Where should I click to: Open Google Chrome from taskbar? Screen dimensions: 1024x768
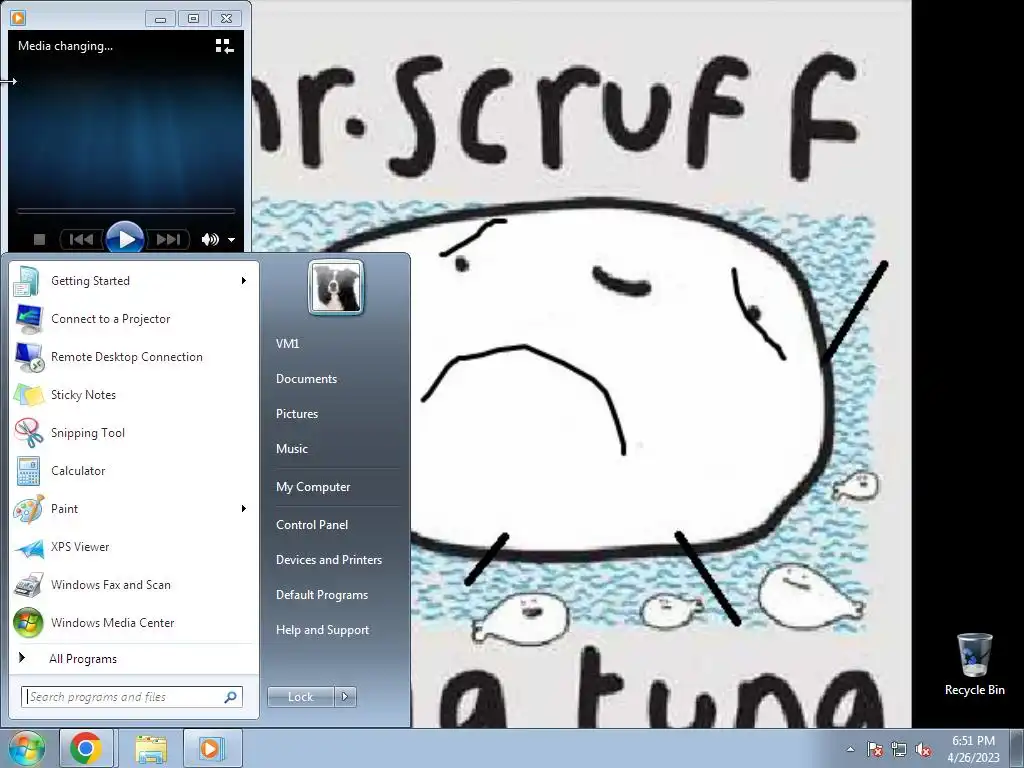tap(86, 748)
